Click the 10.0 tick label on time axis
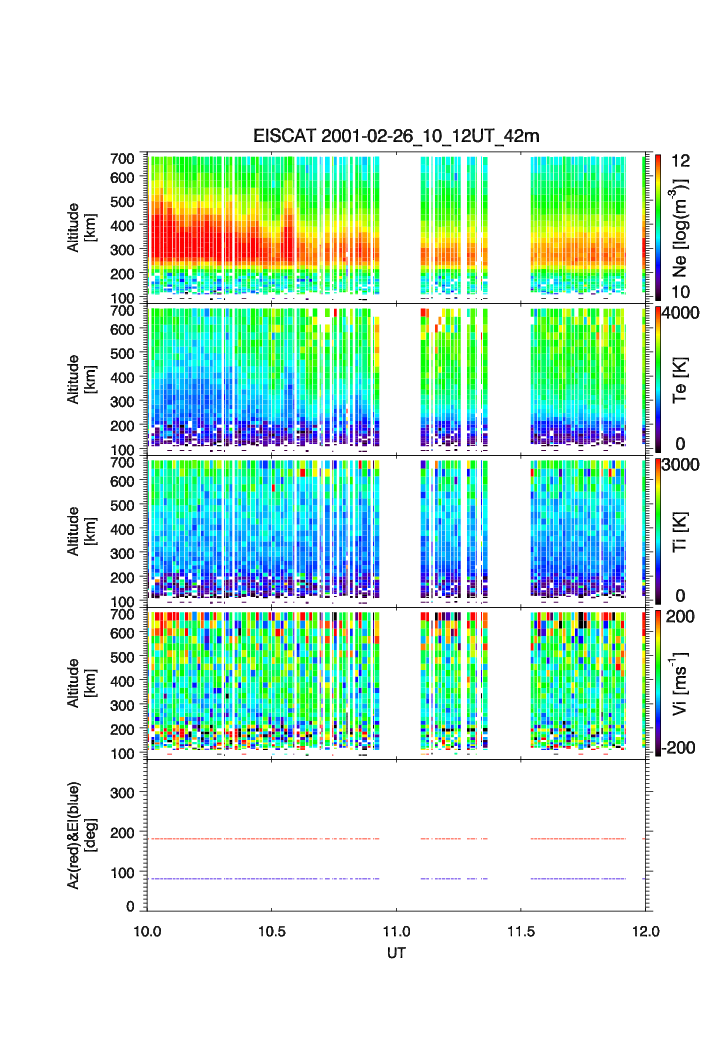 pyautogui.click(x=148, y=931)
